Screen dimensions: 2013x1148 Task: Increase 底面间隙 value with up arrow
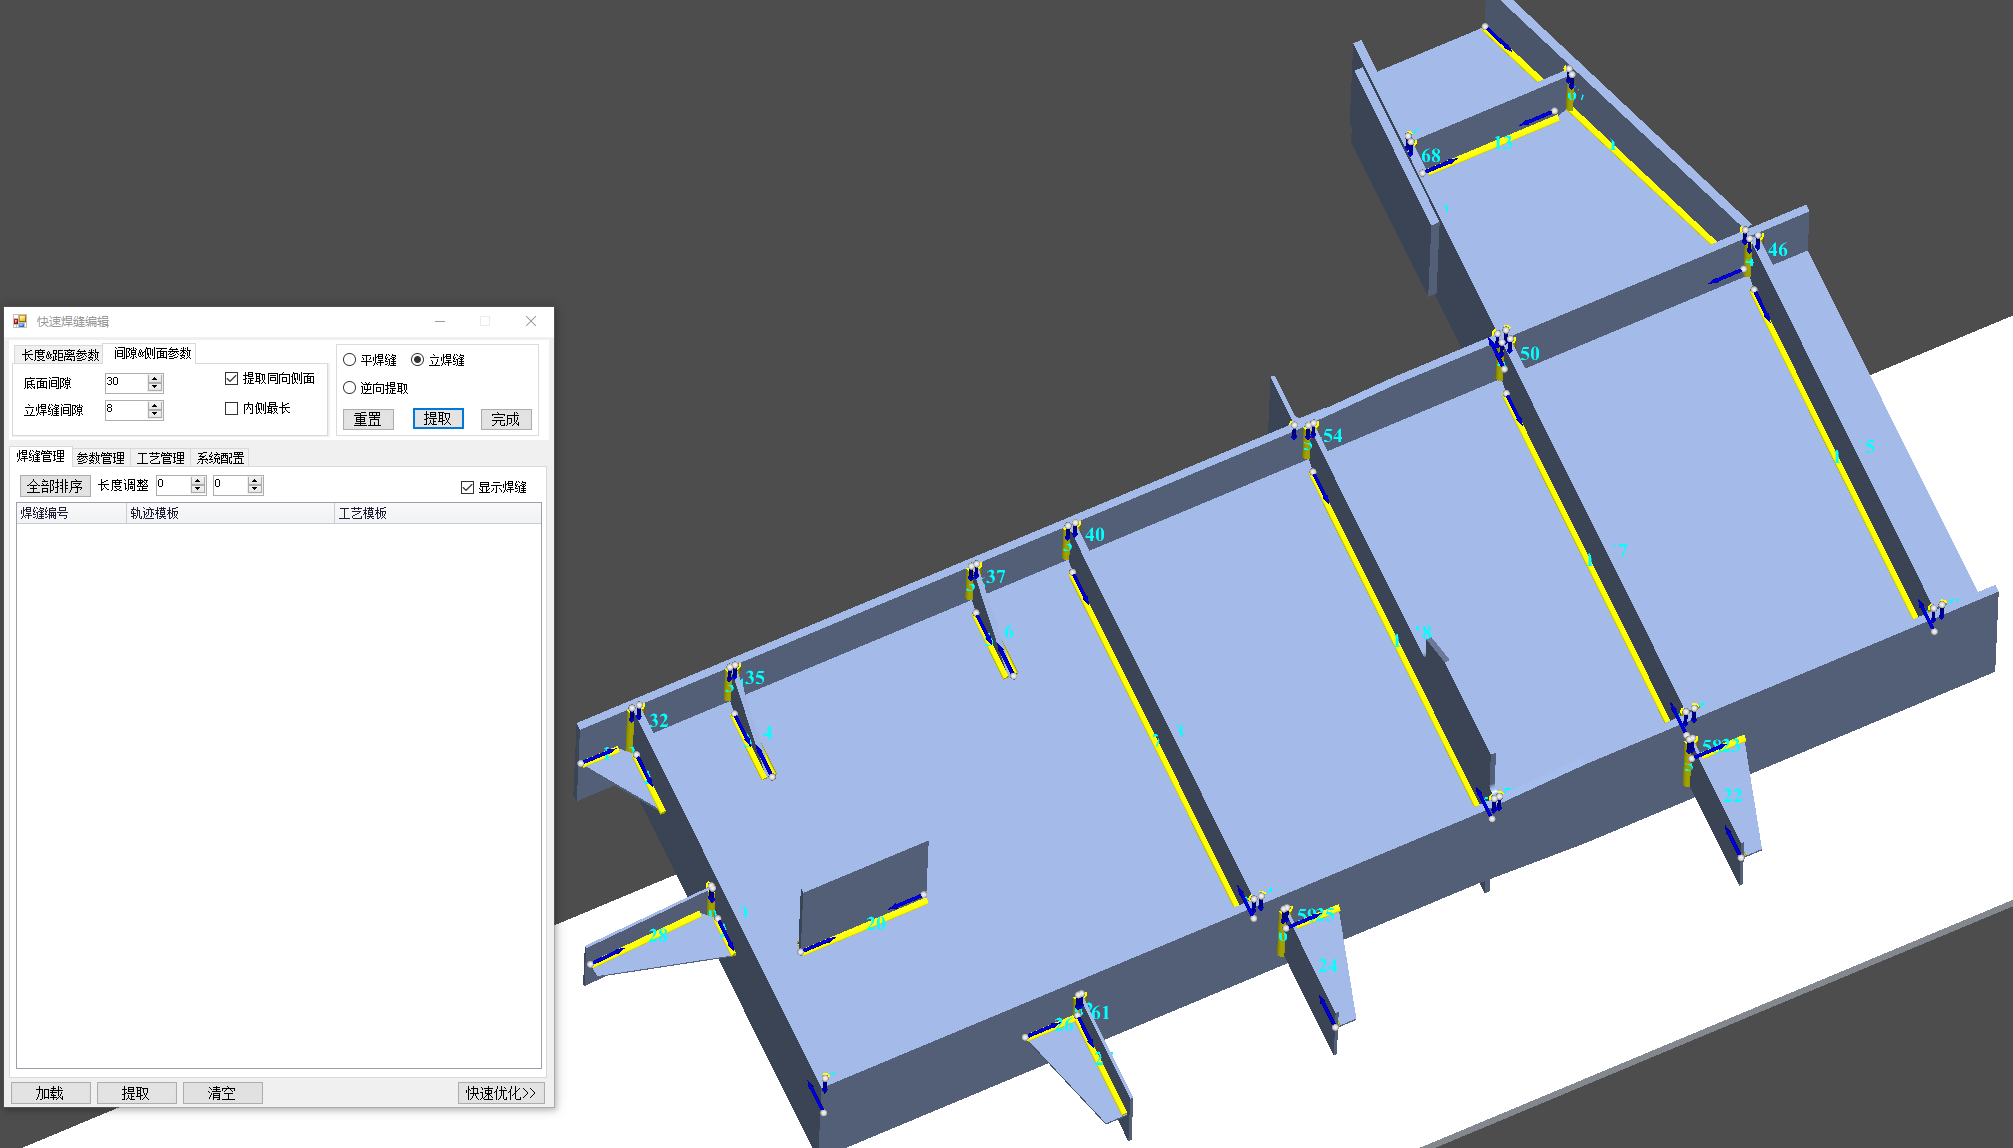(x=155, y=378)
